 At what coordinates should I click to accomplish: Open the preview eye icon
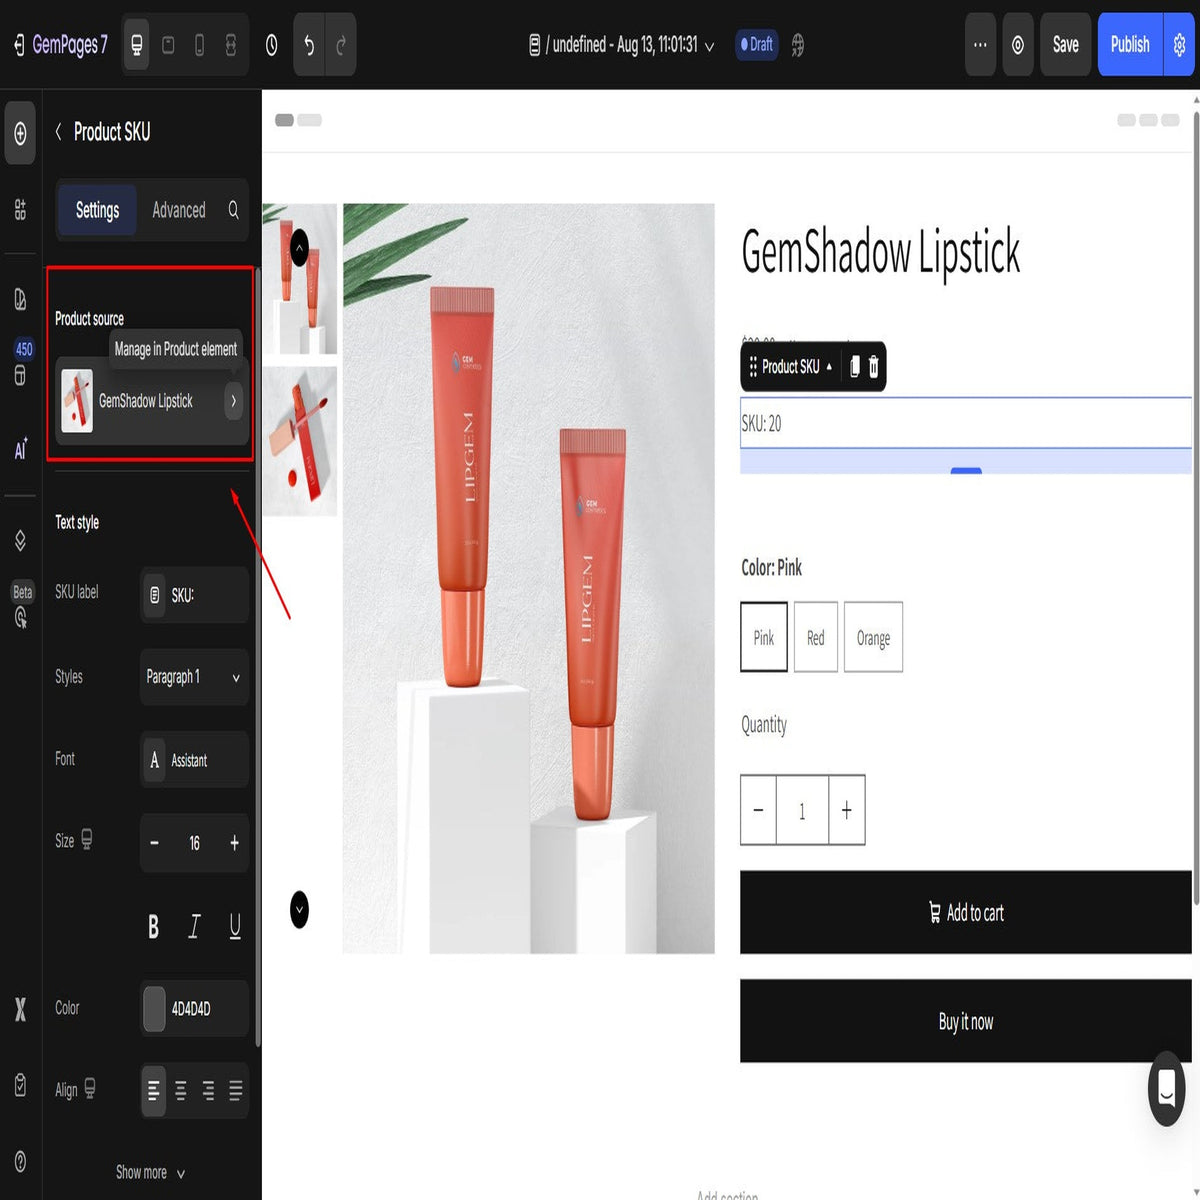point(1017,45)
